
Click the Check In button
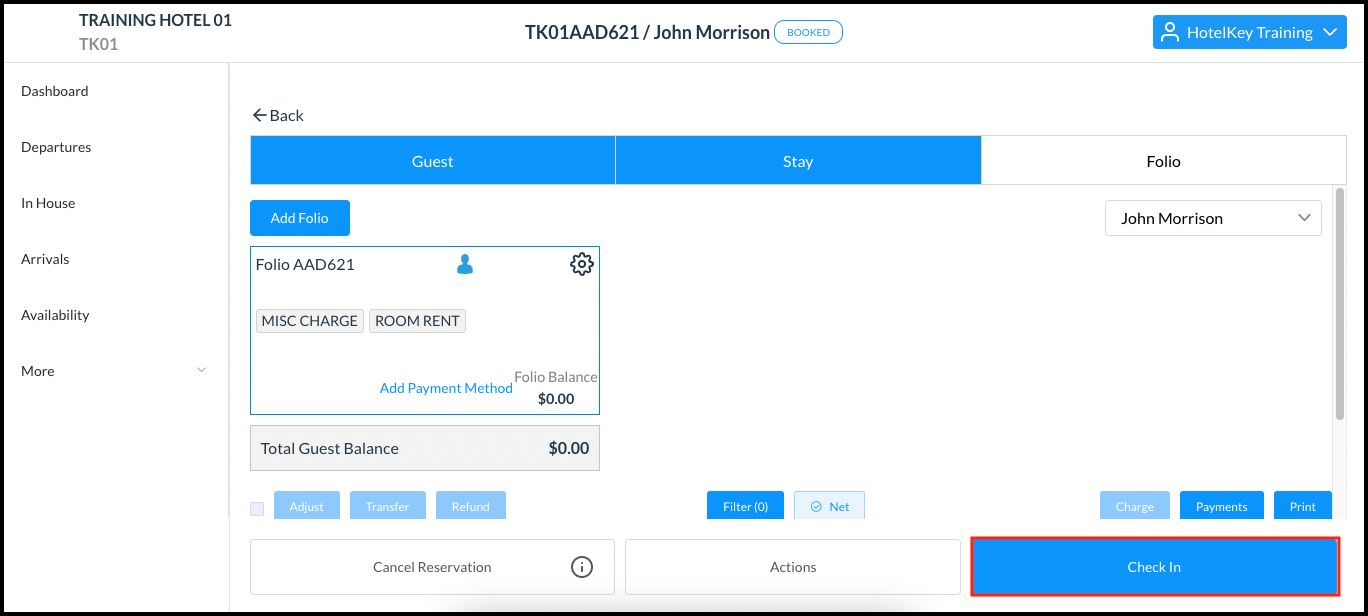tap(1154, 566)
